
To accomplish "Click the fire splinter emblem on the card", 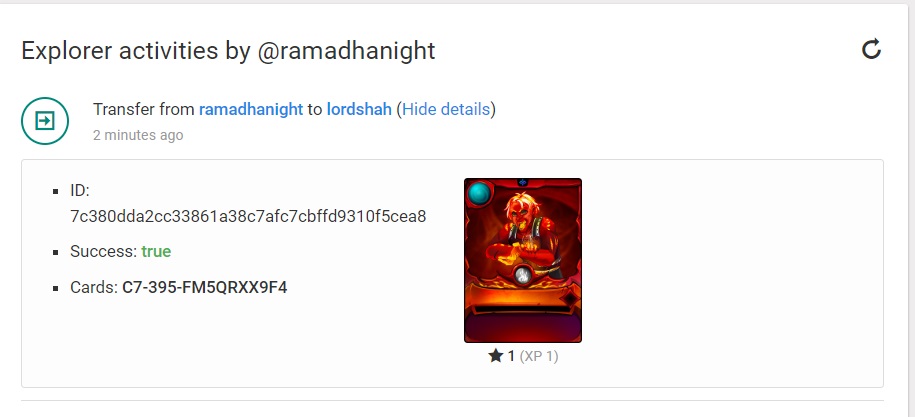I will click(x=523, y=275).
